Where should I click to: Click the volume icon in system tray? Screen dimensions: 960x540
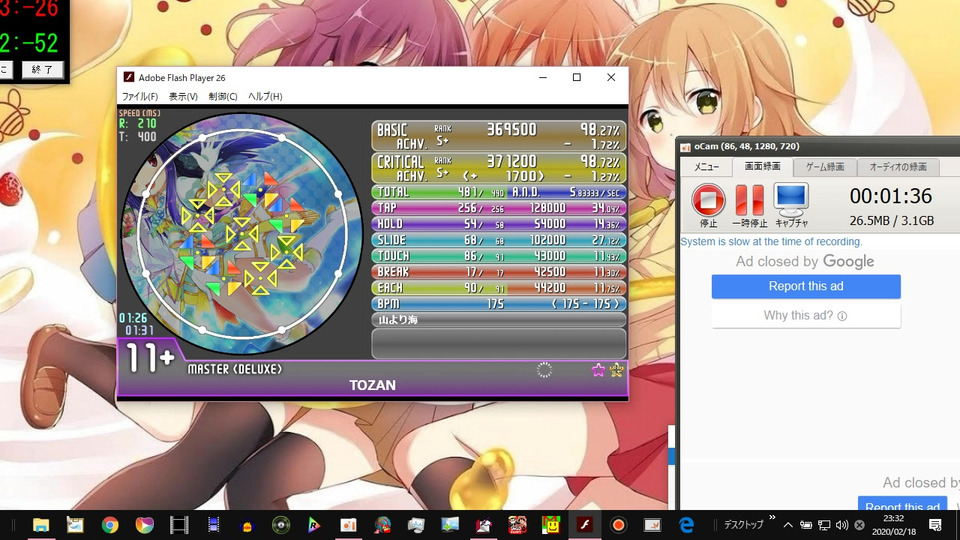(x=842, y=525)
